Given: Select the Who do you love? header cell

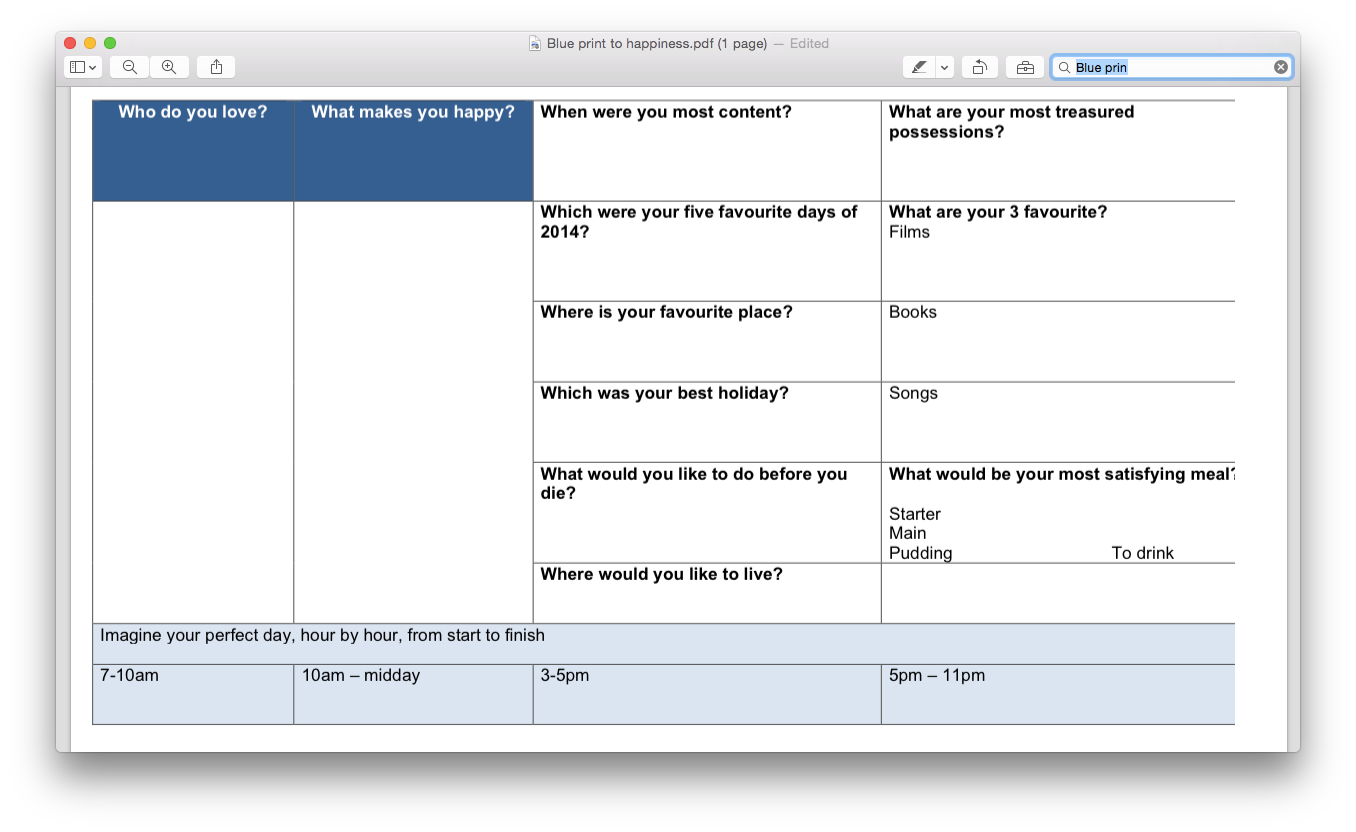Looking at the screenshot, I should tap(193, 151).
